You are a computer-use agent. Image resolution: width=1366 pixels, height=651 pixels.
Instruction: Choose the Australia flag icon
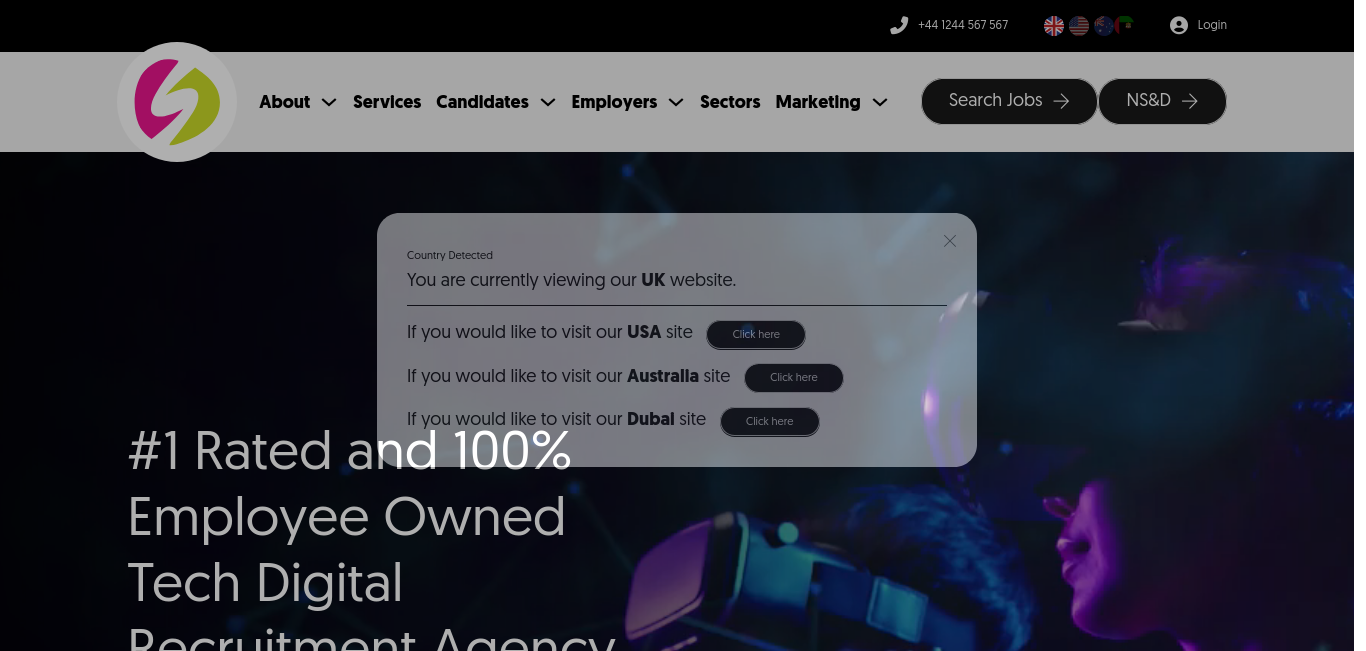point(1103,26)
